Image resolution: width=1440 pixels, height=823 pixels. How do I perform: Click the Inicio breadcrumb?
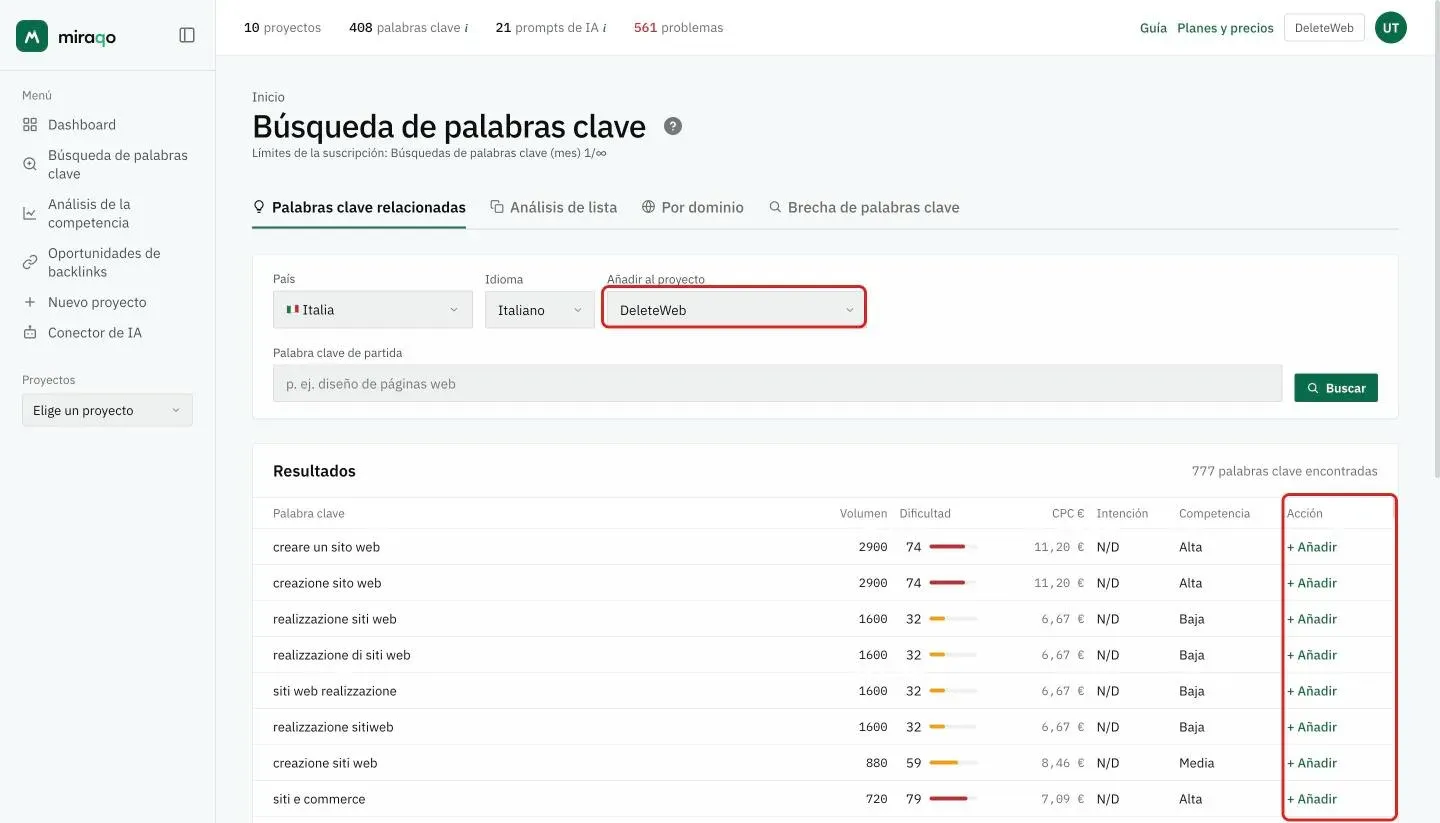268,97
